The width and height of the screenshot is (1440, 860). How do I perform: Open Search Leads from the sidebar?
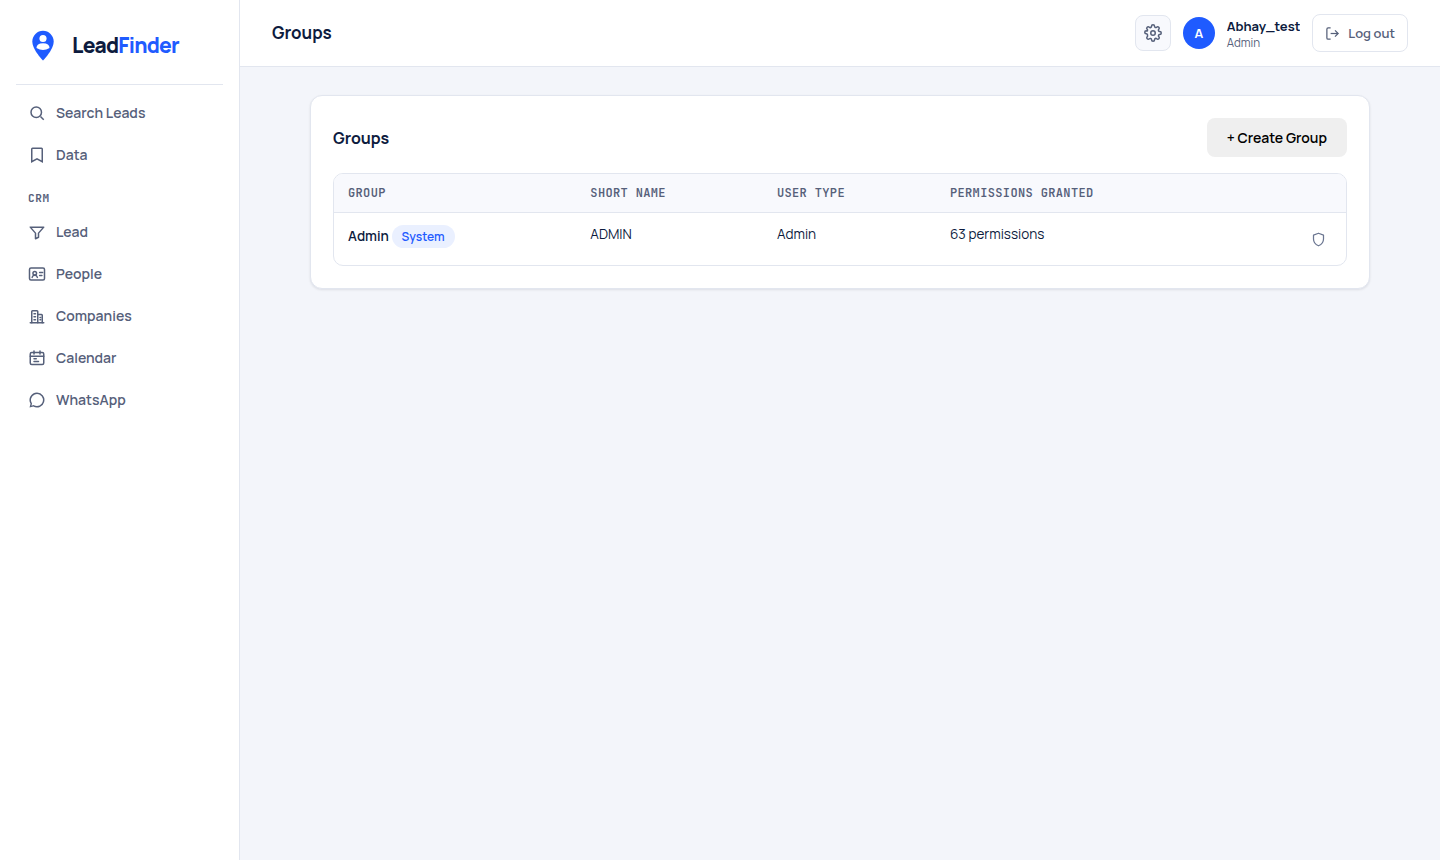pos(120,113)
